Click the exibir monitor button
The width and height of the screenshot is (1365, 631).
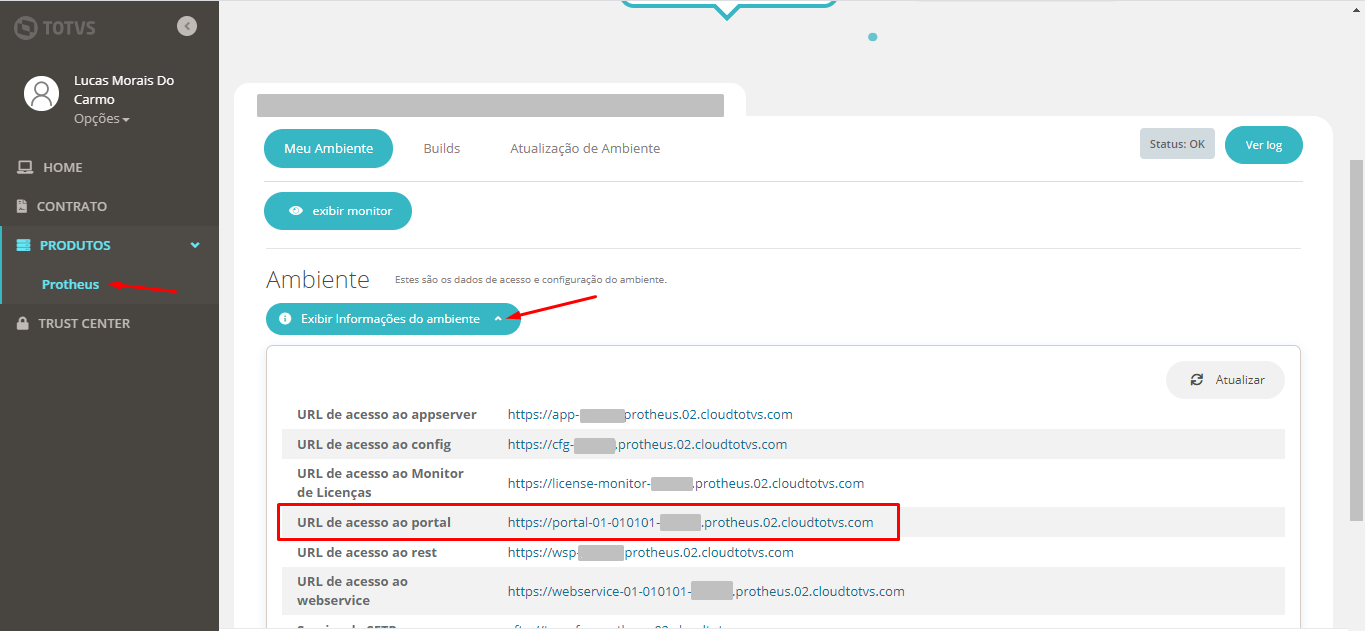[x=338, y=211]
